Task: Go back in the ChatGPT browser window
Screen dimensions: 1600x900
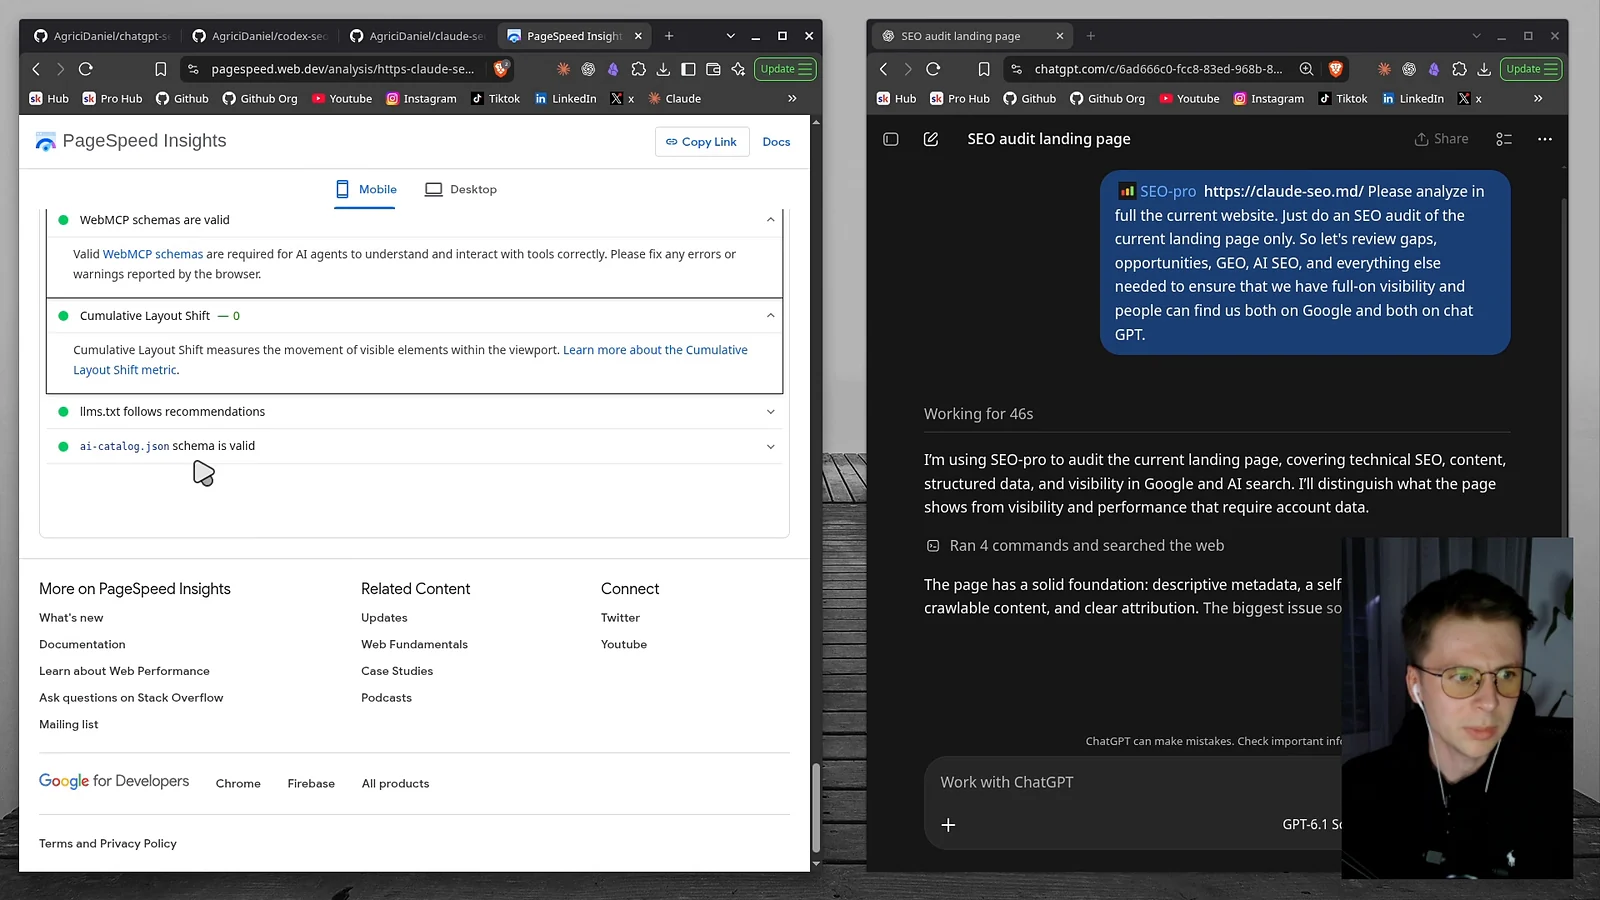Action: click(883, 69)
